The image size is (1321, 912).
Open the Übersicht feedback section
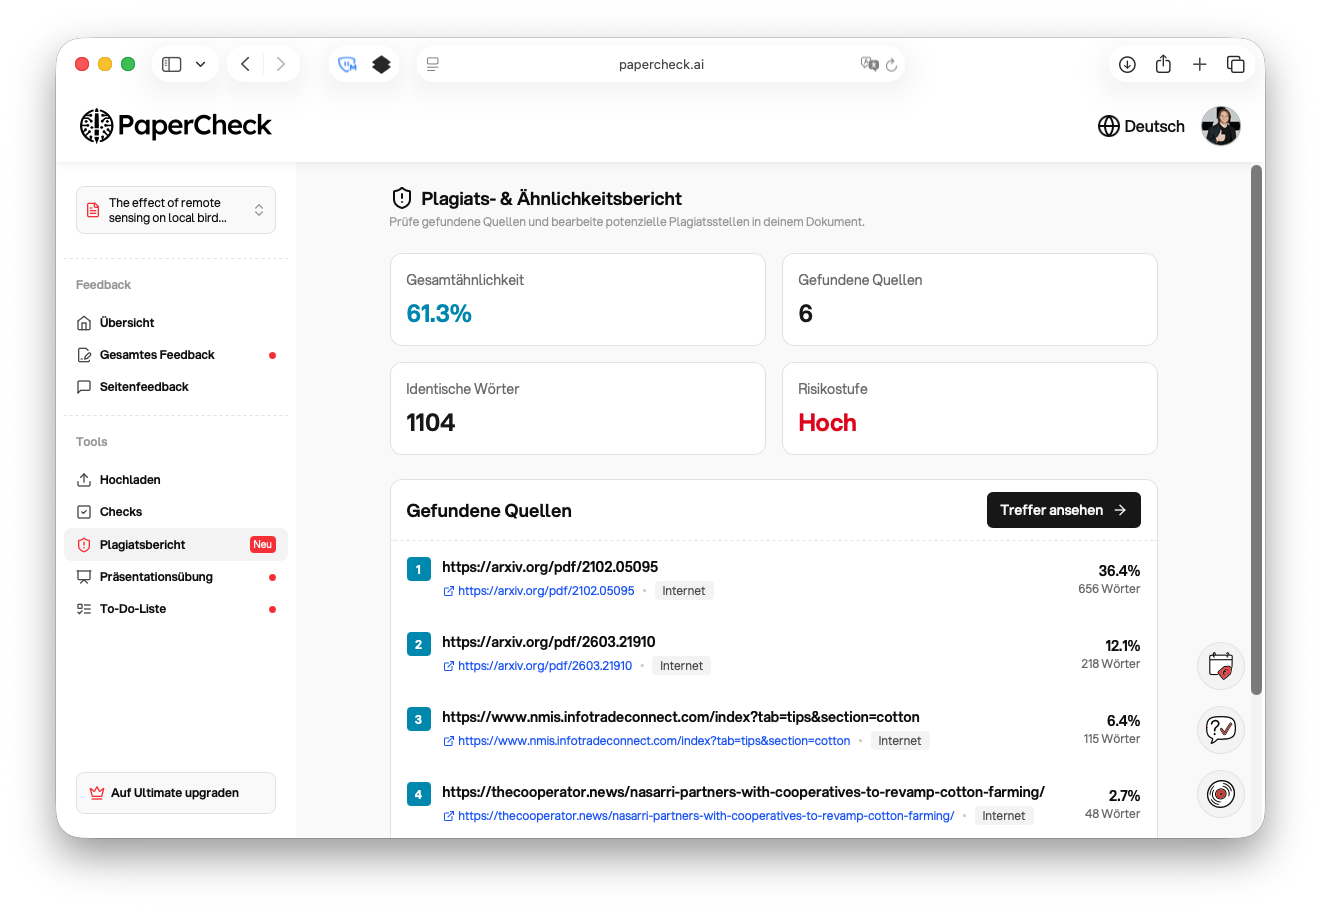click(x=126, y=322)
